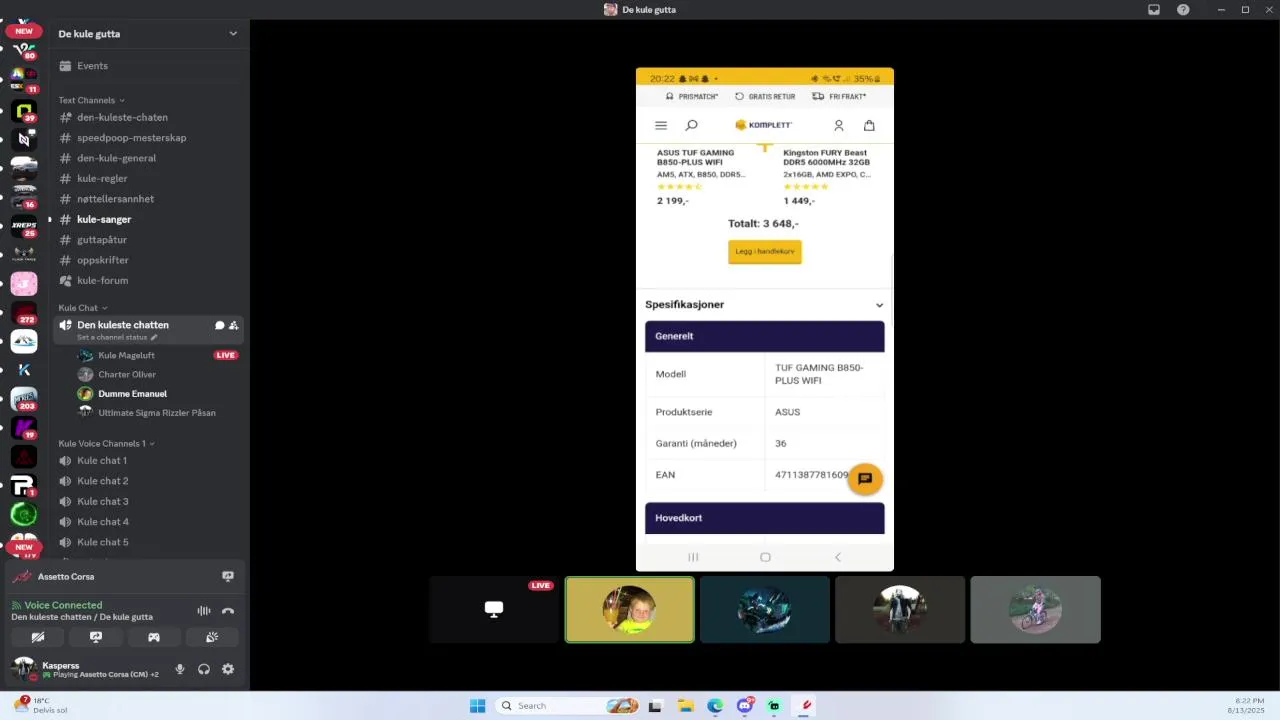Open the Discord inbox in title bar
This screenshot has width=1280, height=720.
point(1154,10)
